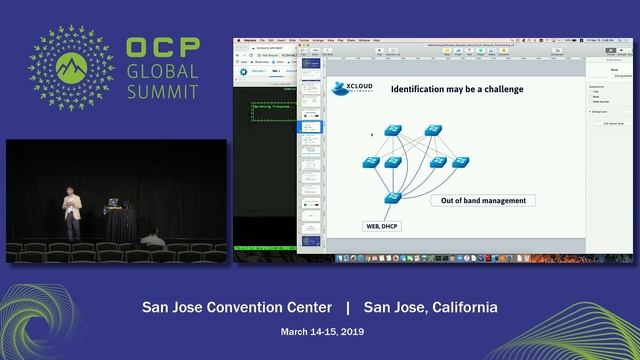Open Finder from the Dock
Screen dimensions: 640x360
click(340, 258)
